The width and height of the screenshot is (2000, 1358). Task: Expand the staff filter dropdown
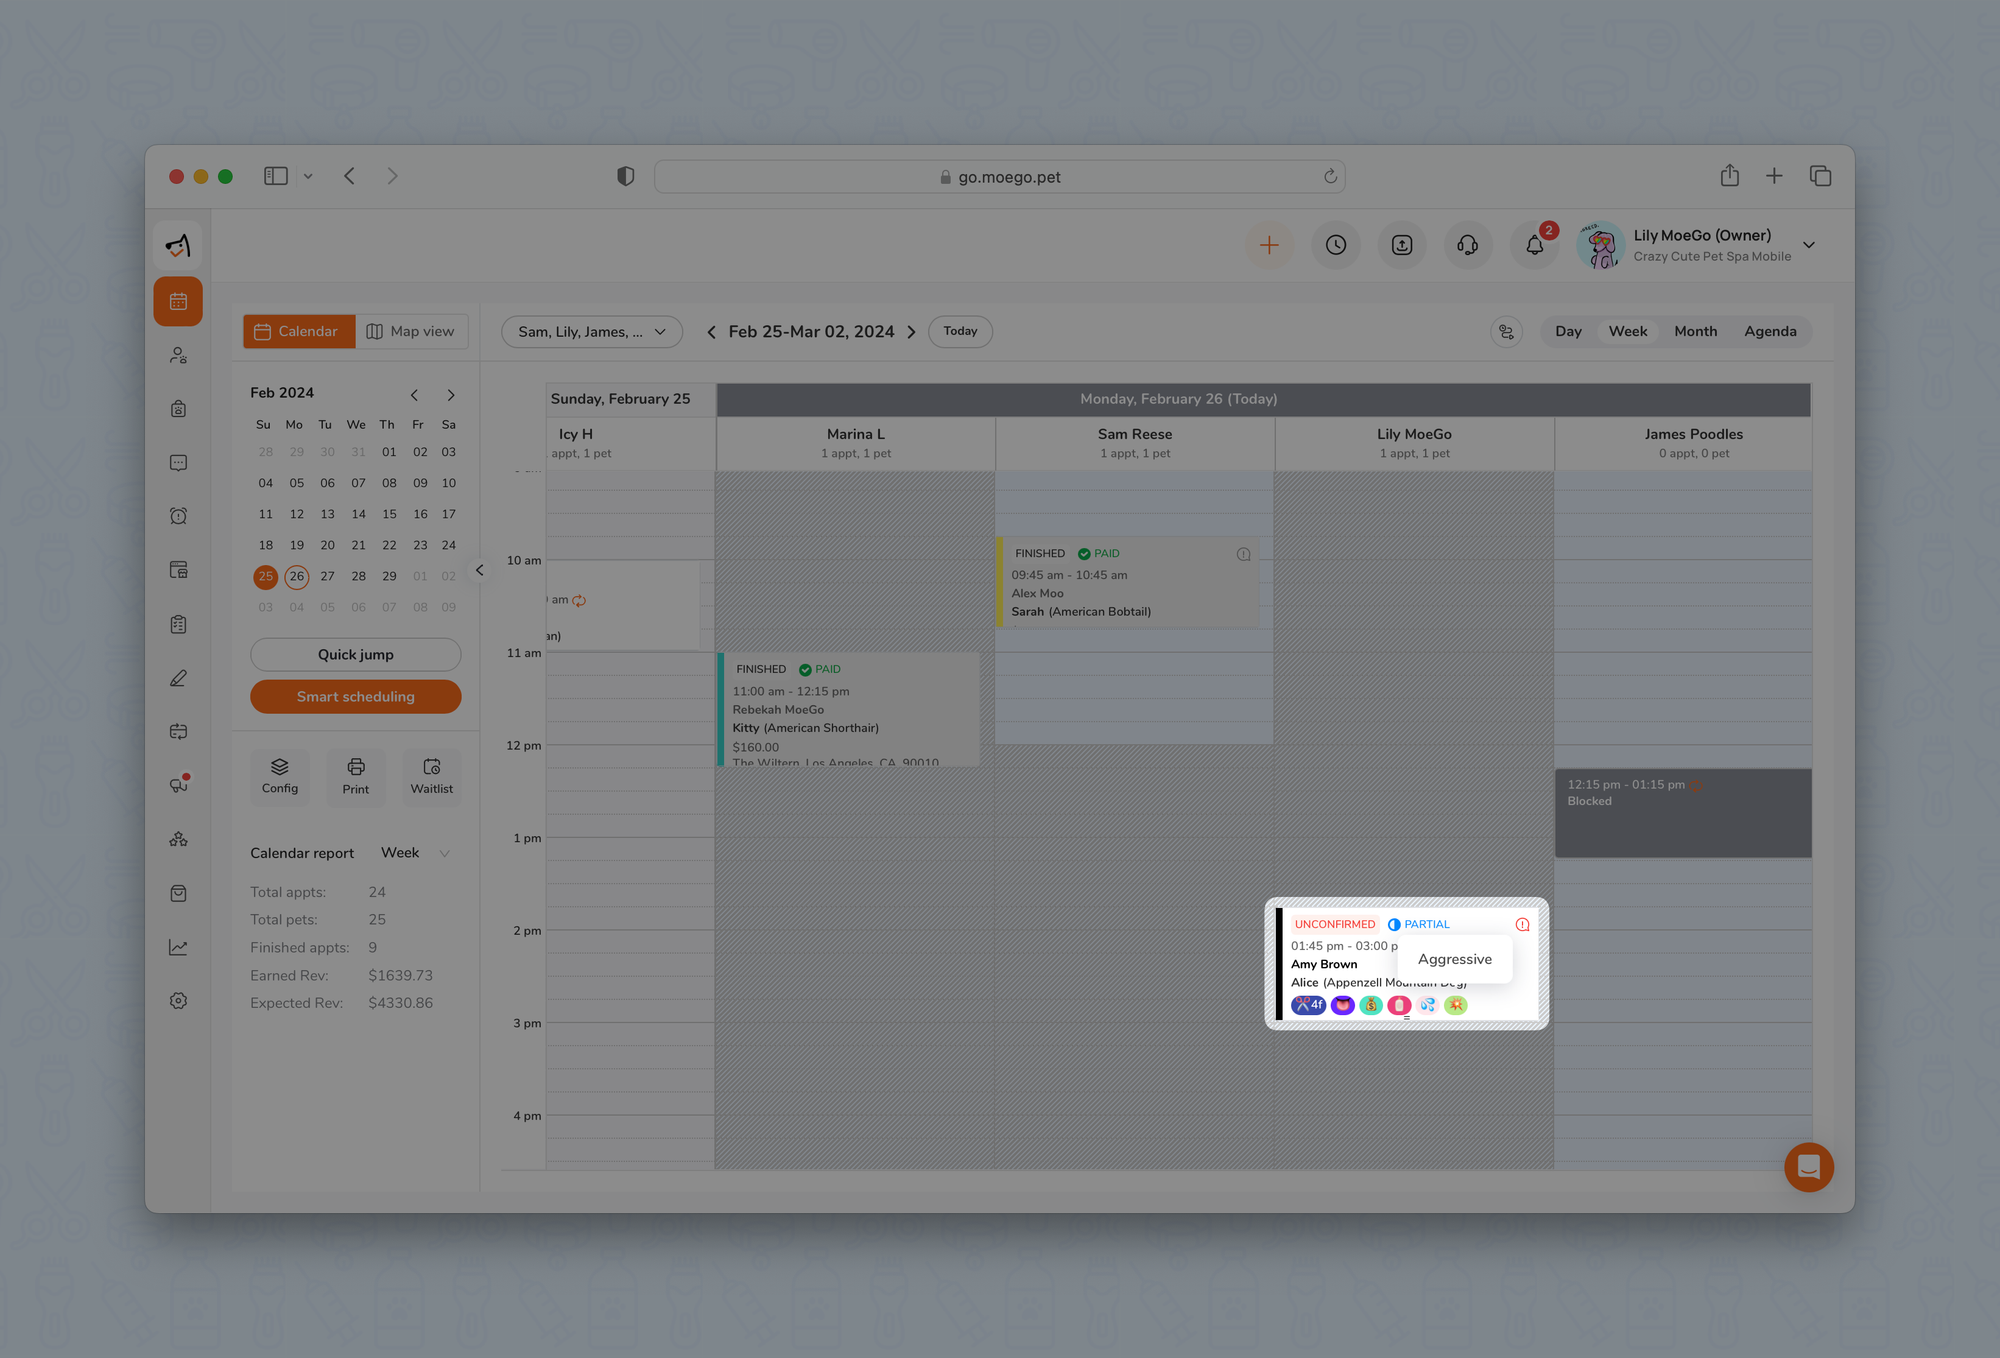[x=591, y=331]
